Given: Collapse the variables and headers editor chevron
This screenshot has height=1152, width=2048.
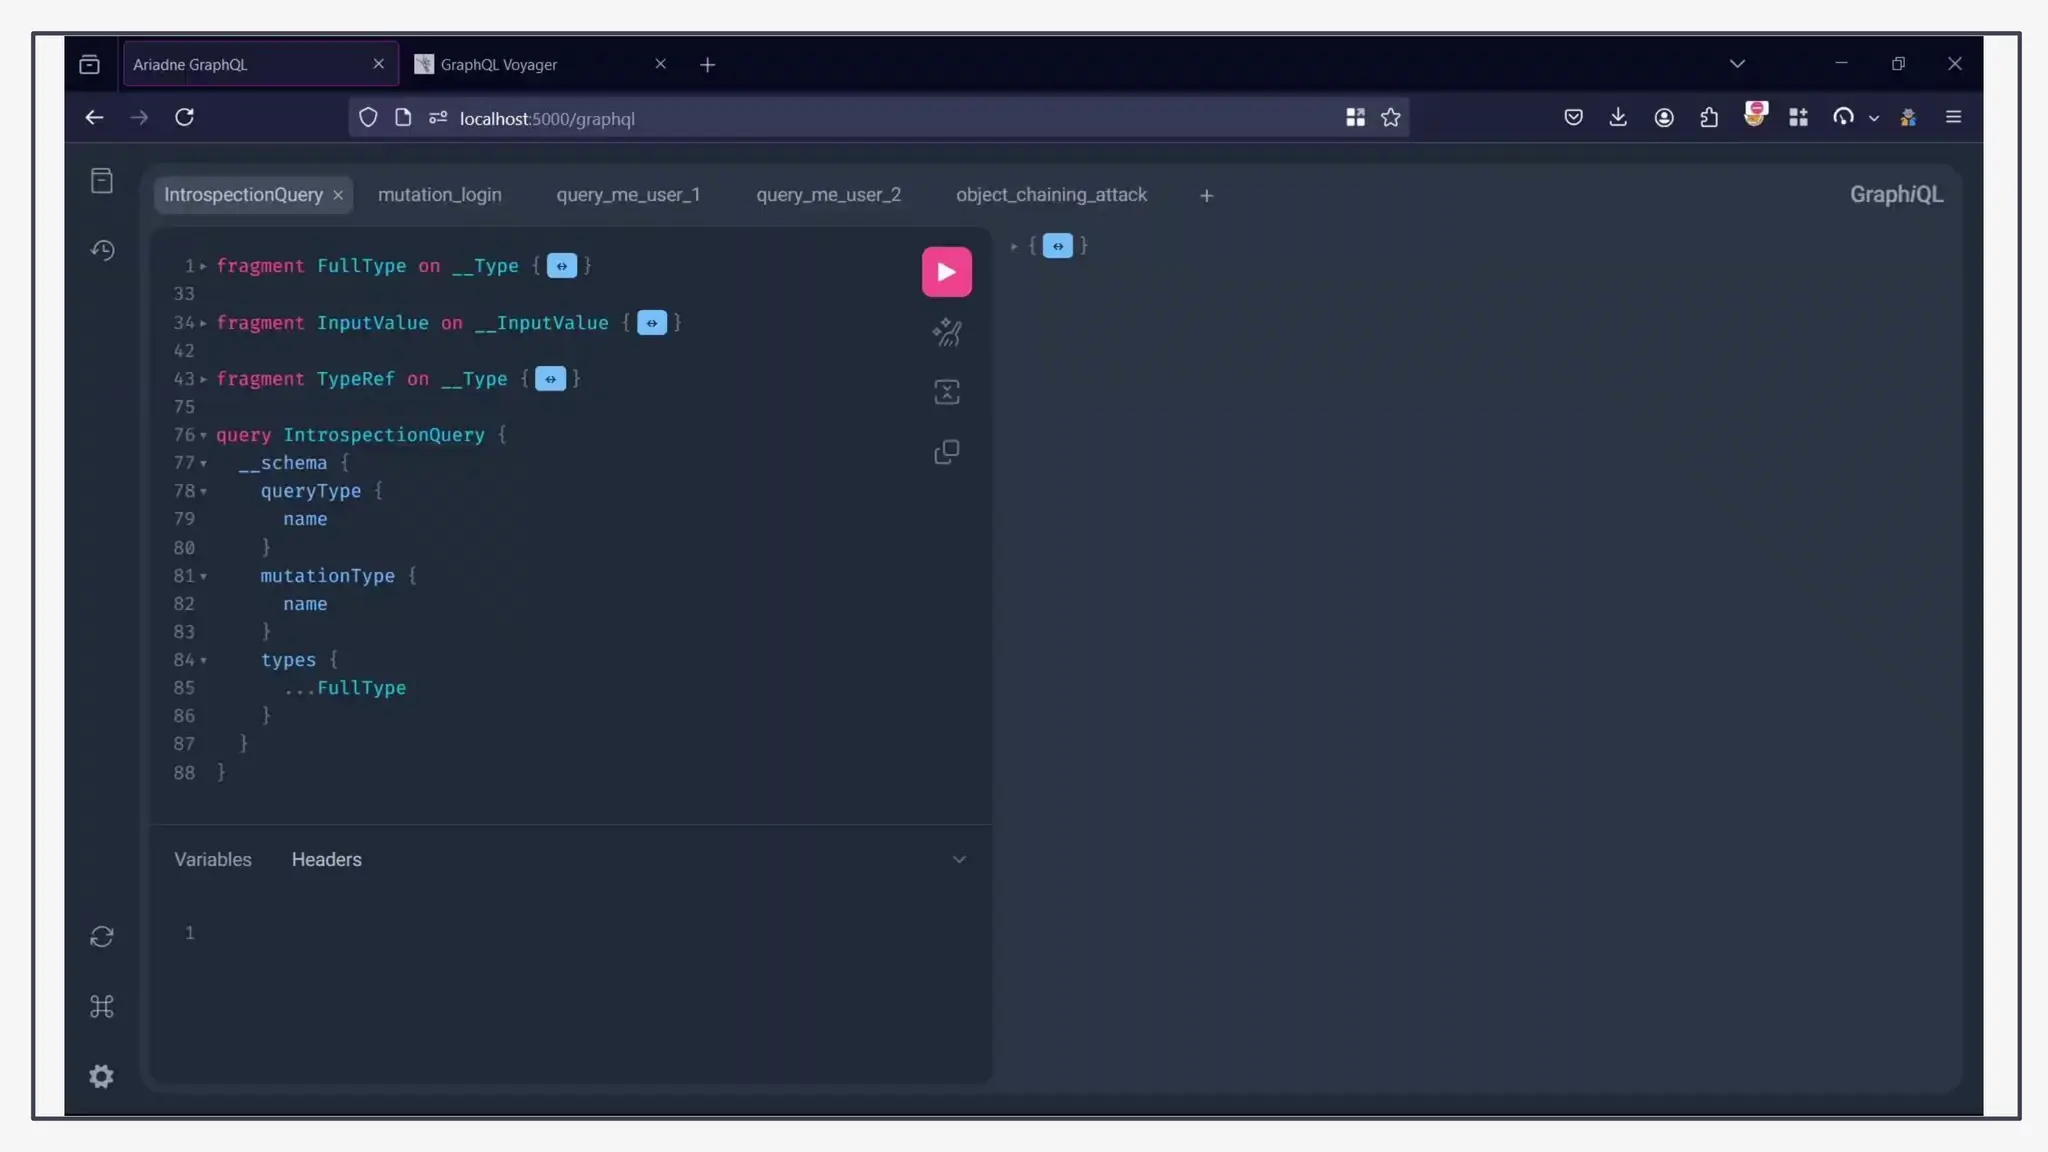Looking at the screenshot, I should click(958, 860).
